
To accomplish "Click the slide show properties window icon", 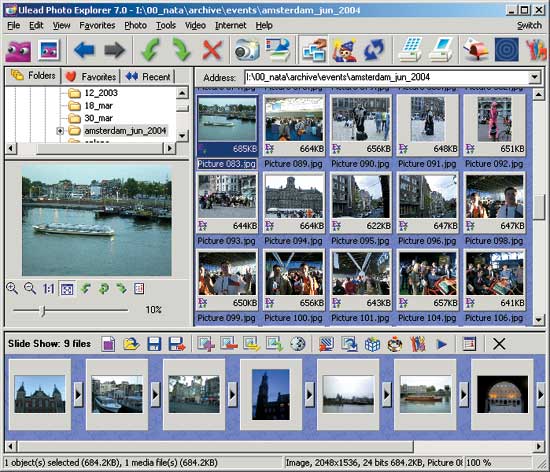I will click(469, 344).
